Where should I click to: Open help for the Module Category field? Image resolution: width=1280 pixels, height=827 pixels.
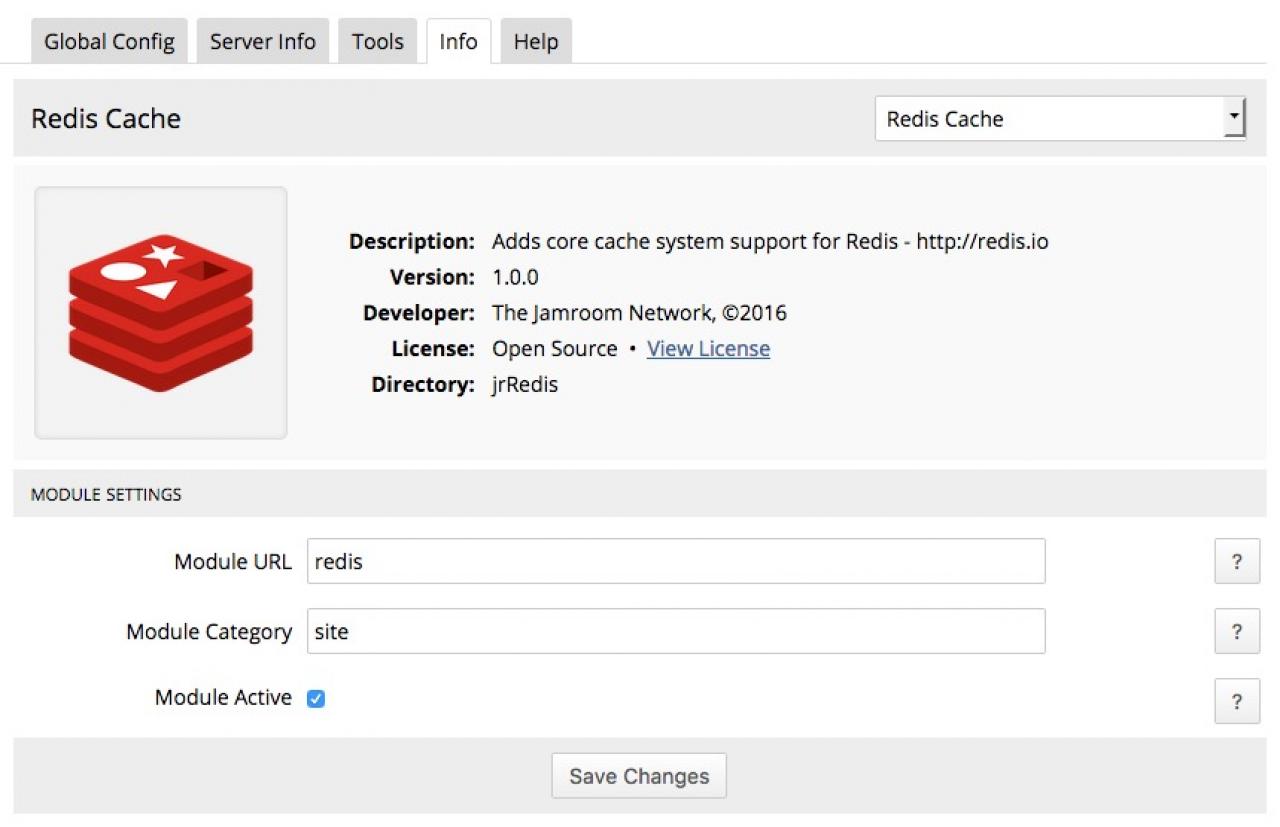click(1236, 631)
